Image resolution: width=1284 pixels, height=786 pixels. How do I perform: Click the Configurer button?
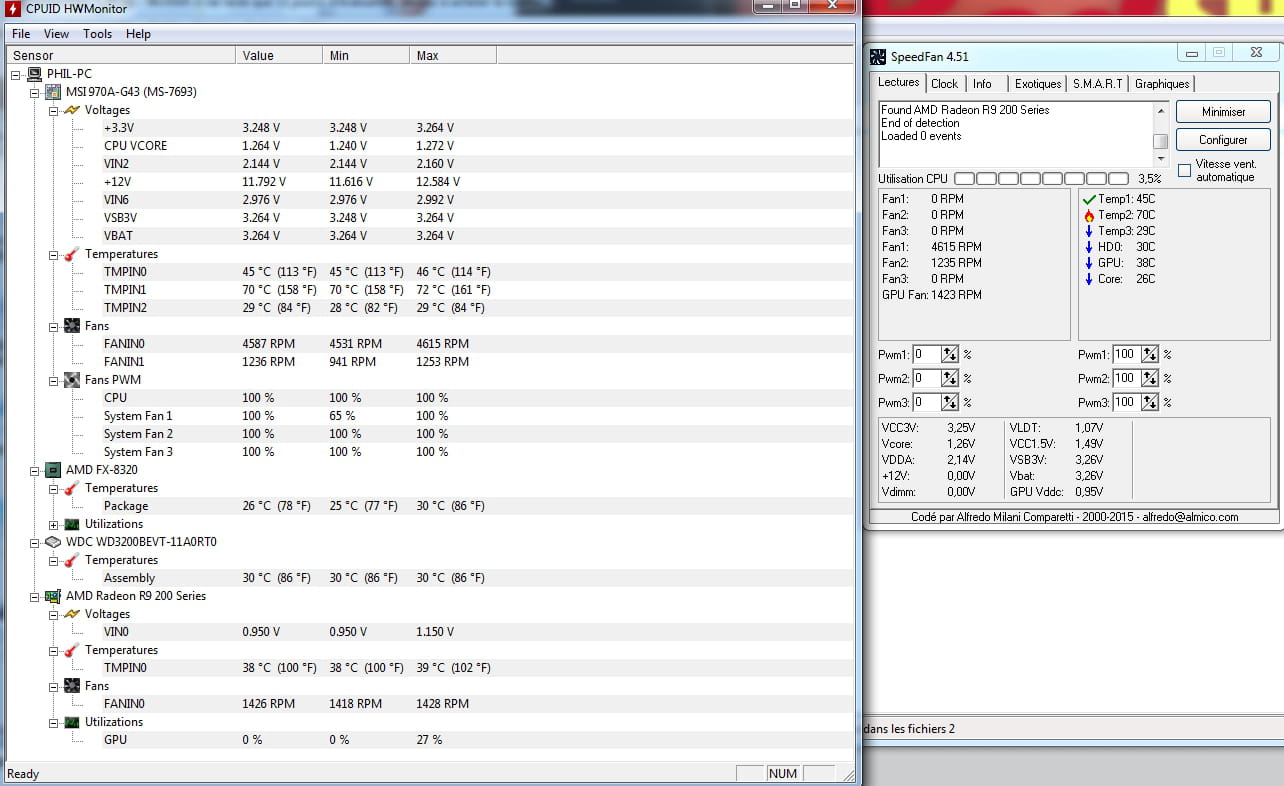tap(1223, 140)
